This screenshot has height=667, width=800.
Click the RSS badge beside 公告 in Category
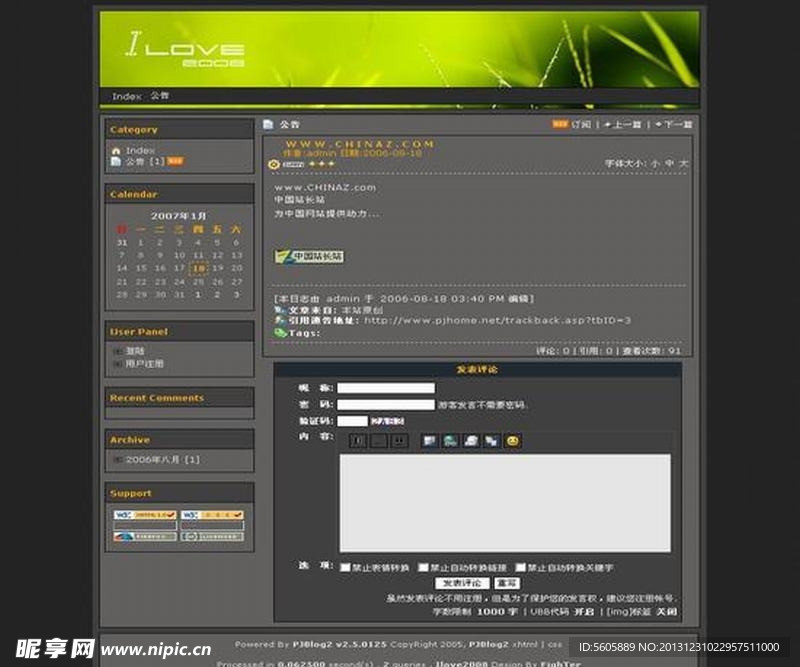point(175,161)
